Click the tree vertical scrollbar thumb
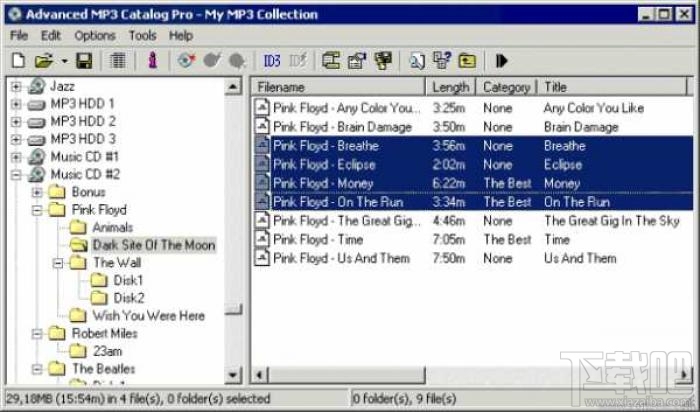Image resolution: width=700 pixels, height=412 pixels. click(233, 309)
